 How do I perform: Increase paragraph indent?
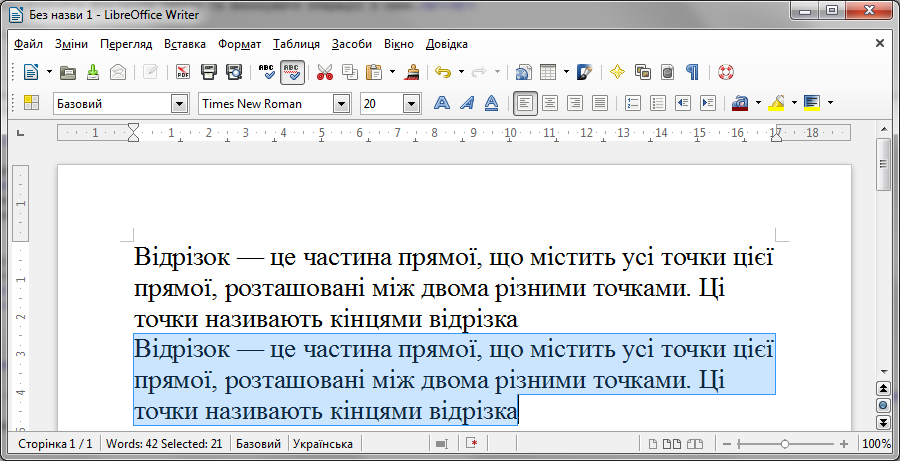tap(708, 103)
